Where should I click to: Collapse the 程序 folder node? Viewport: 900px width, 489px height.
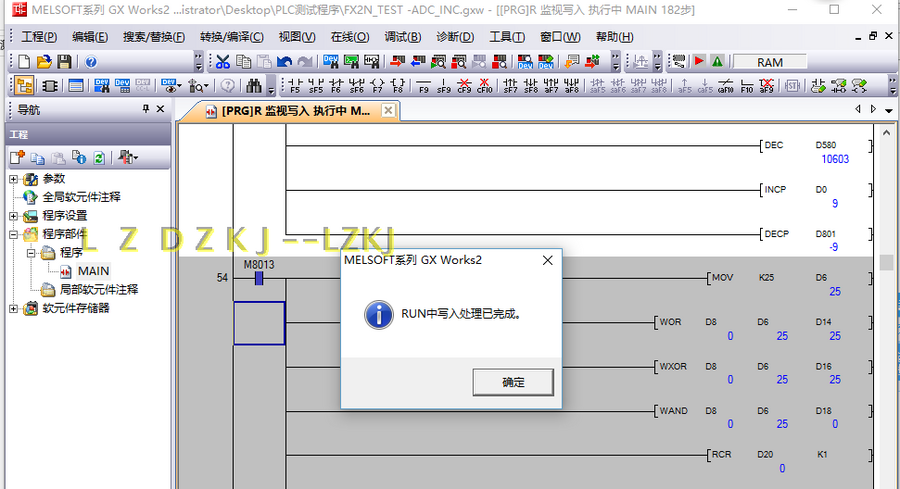tap(32, 253)
